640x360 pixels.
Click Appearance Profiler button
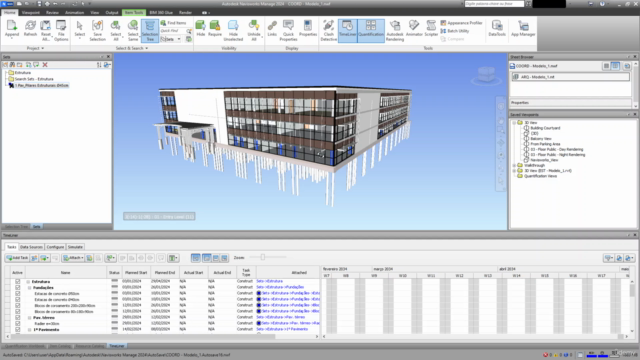(461, 23)
